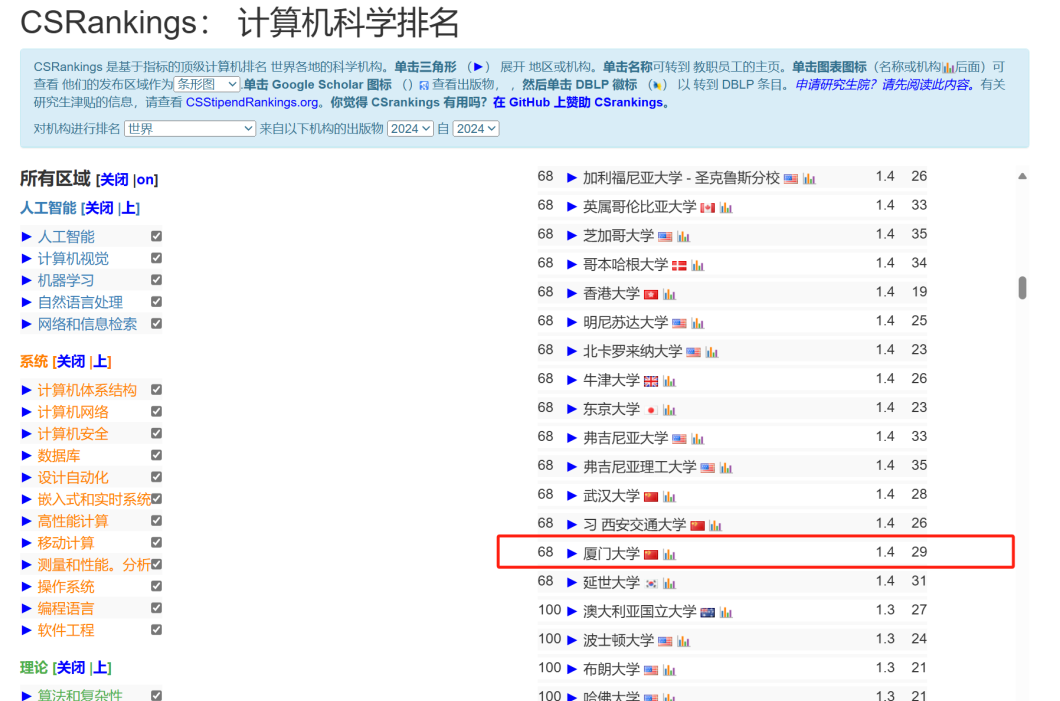Open the start year 2024 dropdown
Screen dimensions: 1060x701
(410, 128)
